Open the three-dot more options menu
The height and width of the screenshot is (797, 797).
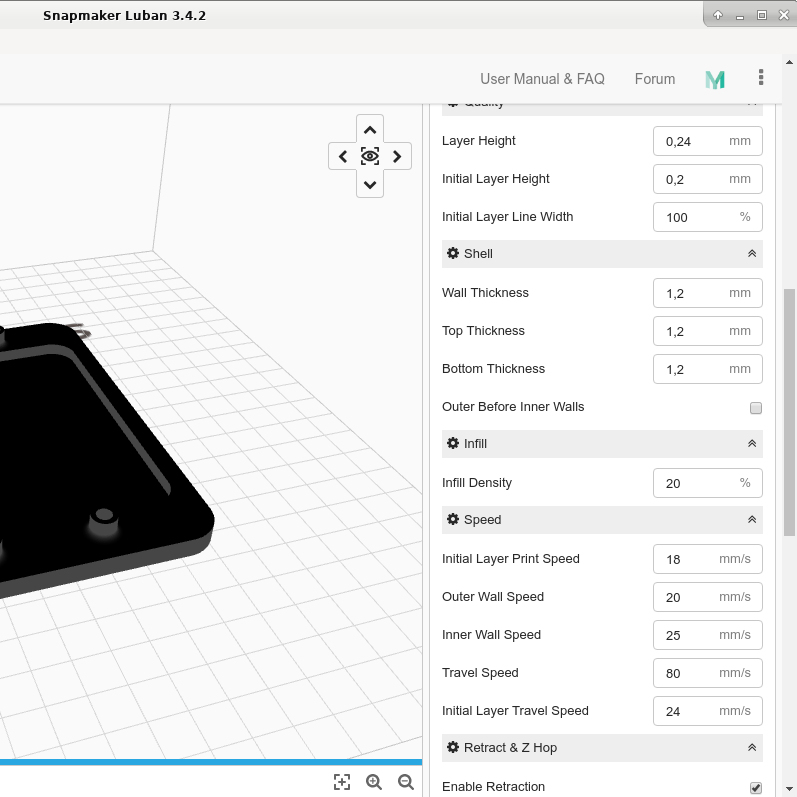(761, 78)
